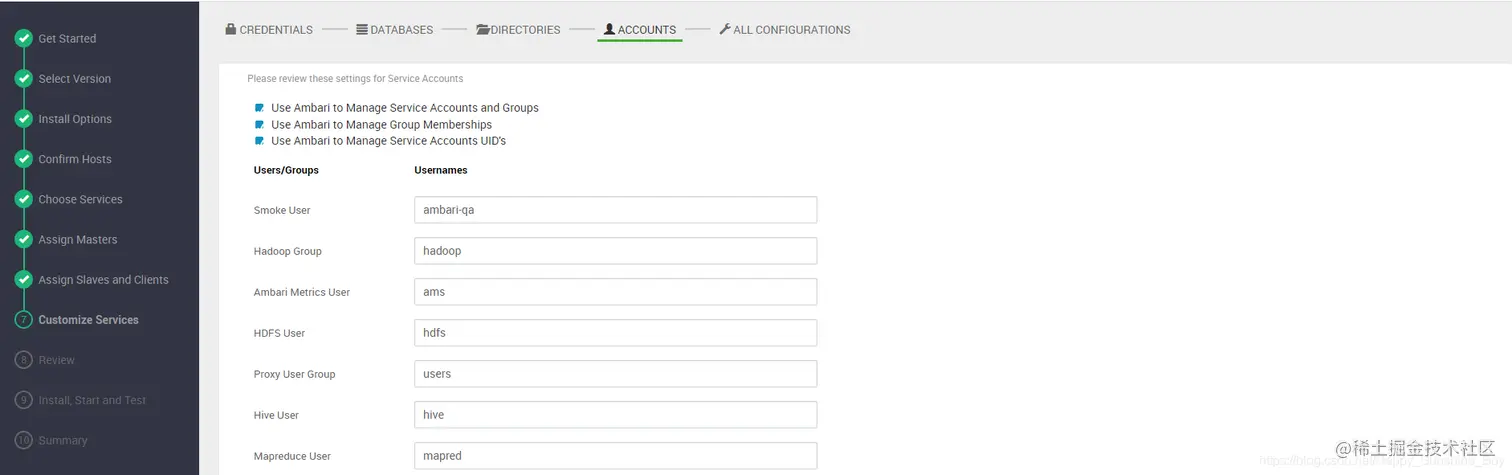Click the Users/Groups column header
Image resolution: width=1512 pixels, height=475 pixels.
click(x=286, y=170)
